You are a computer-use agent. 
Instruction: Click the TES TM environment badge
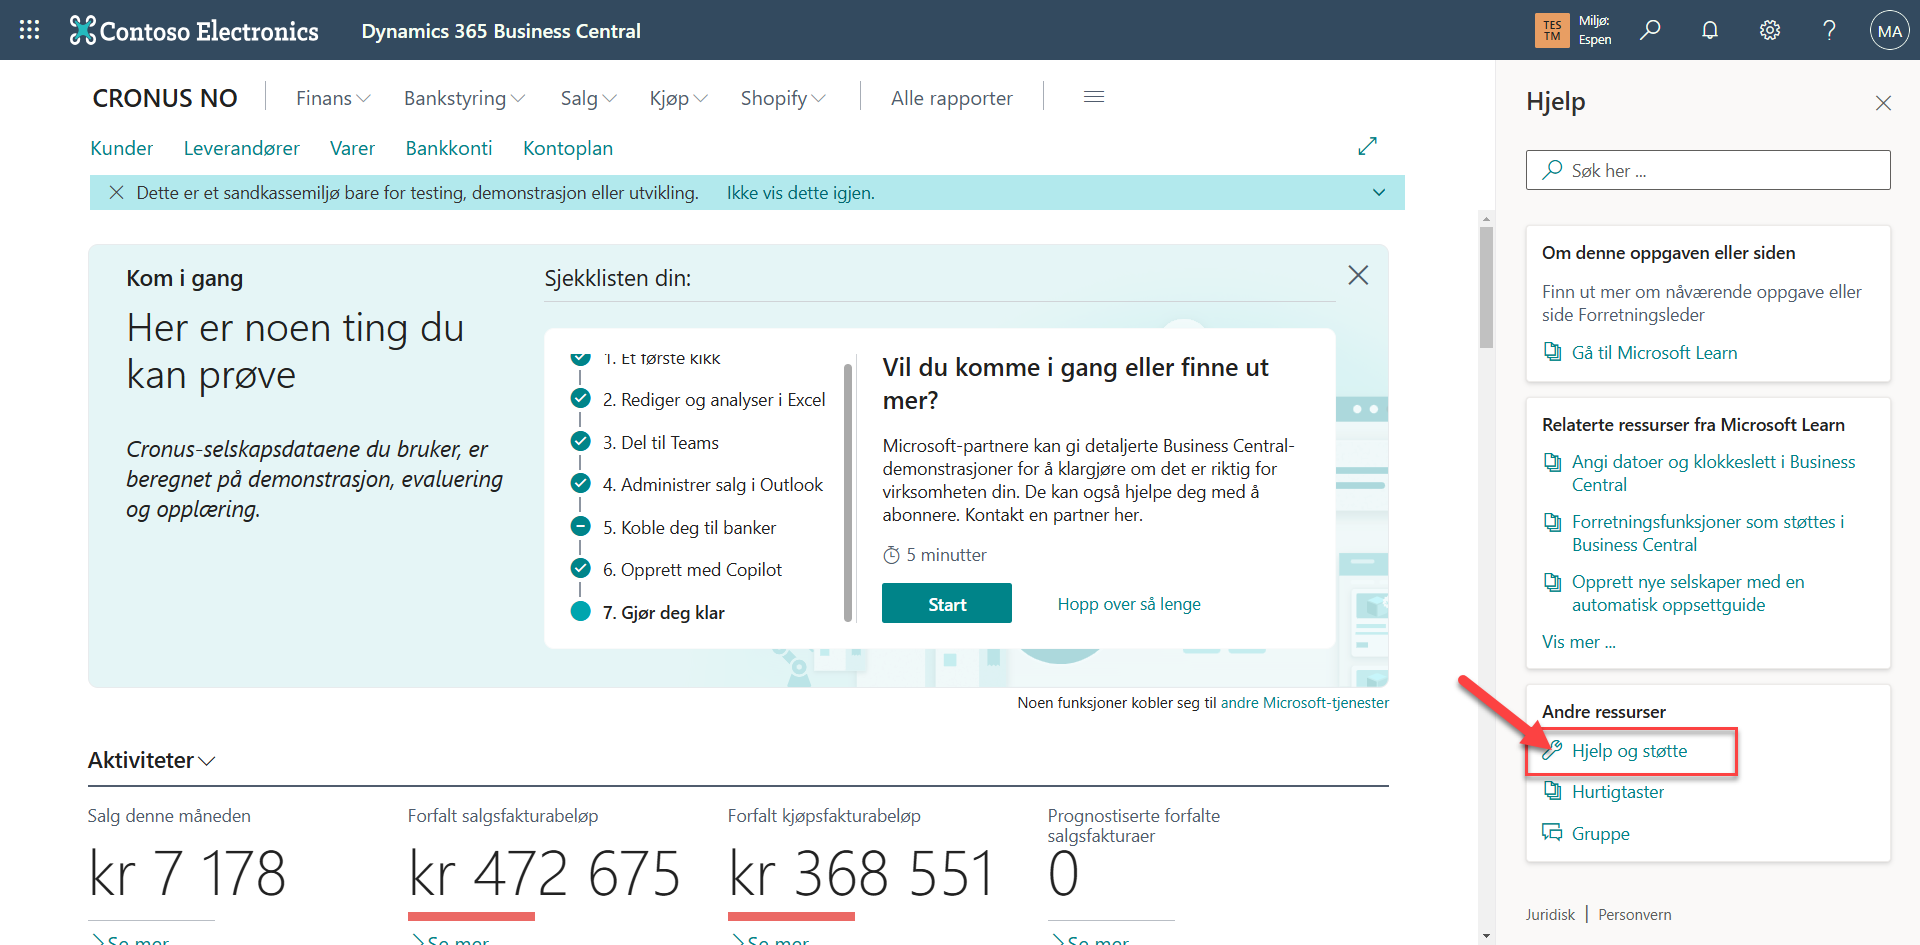(x=1552, y=30)
